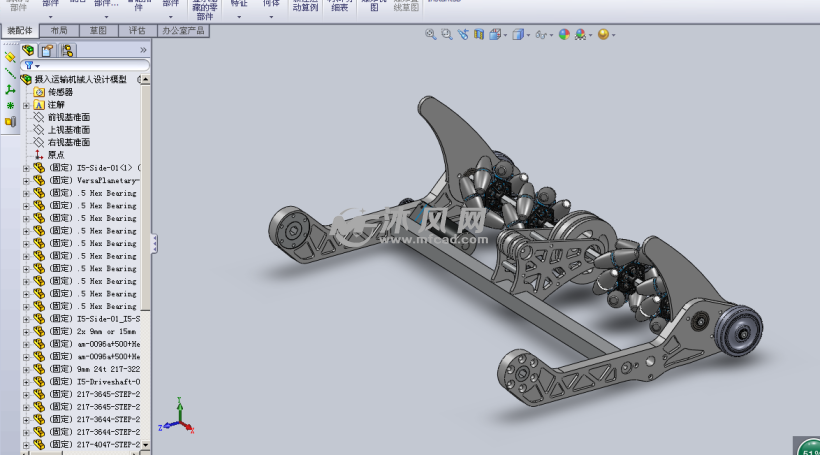Switch to the 评估 tab
The width and height of the screenshot is (820, 455).
tap(137, 31)
